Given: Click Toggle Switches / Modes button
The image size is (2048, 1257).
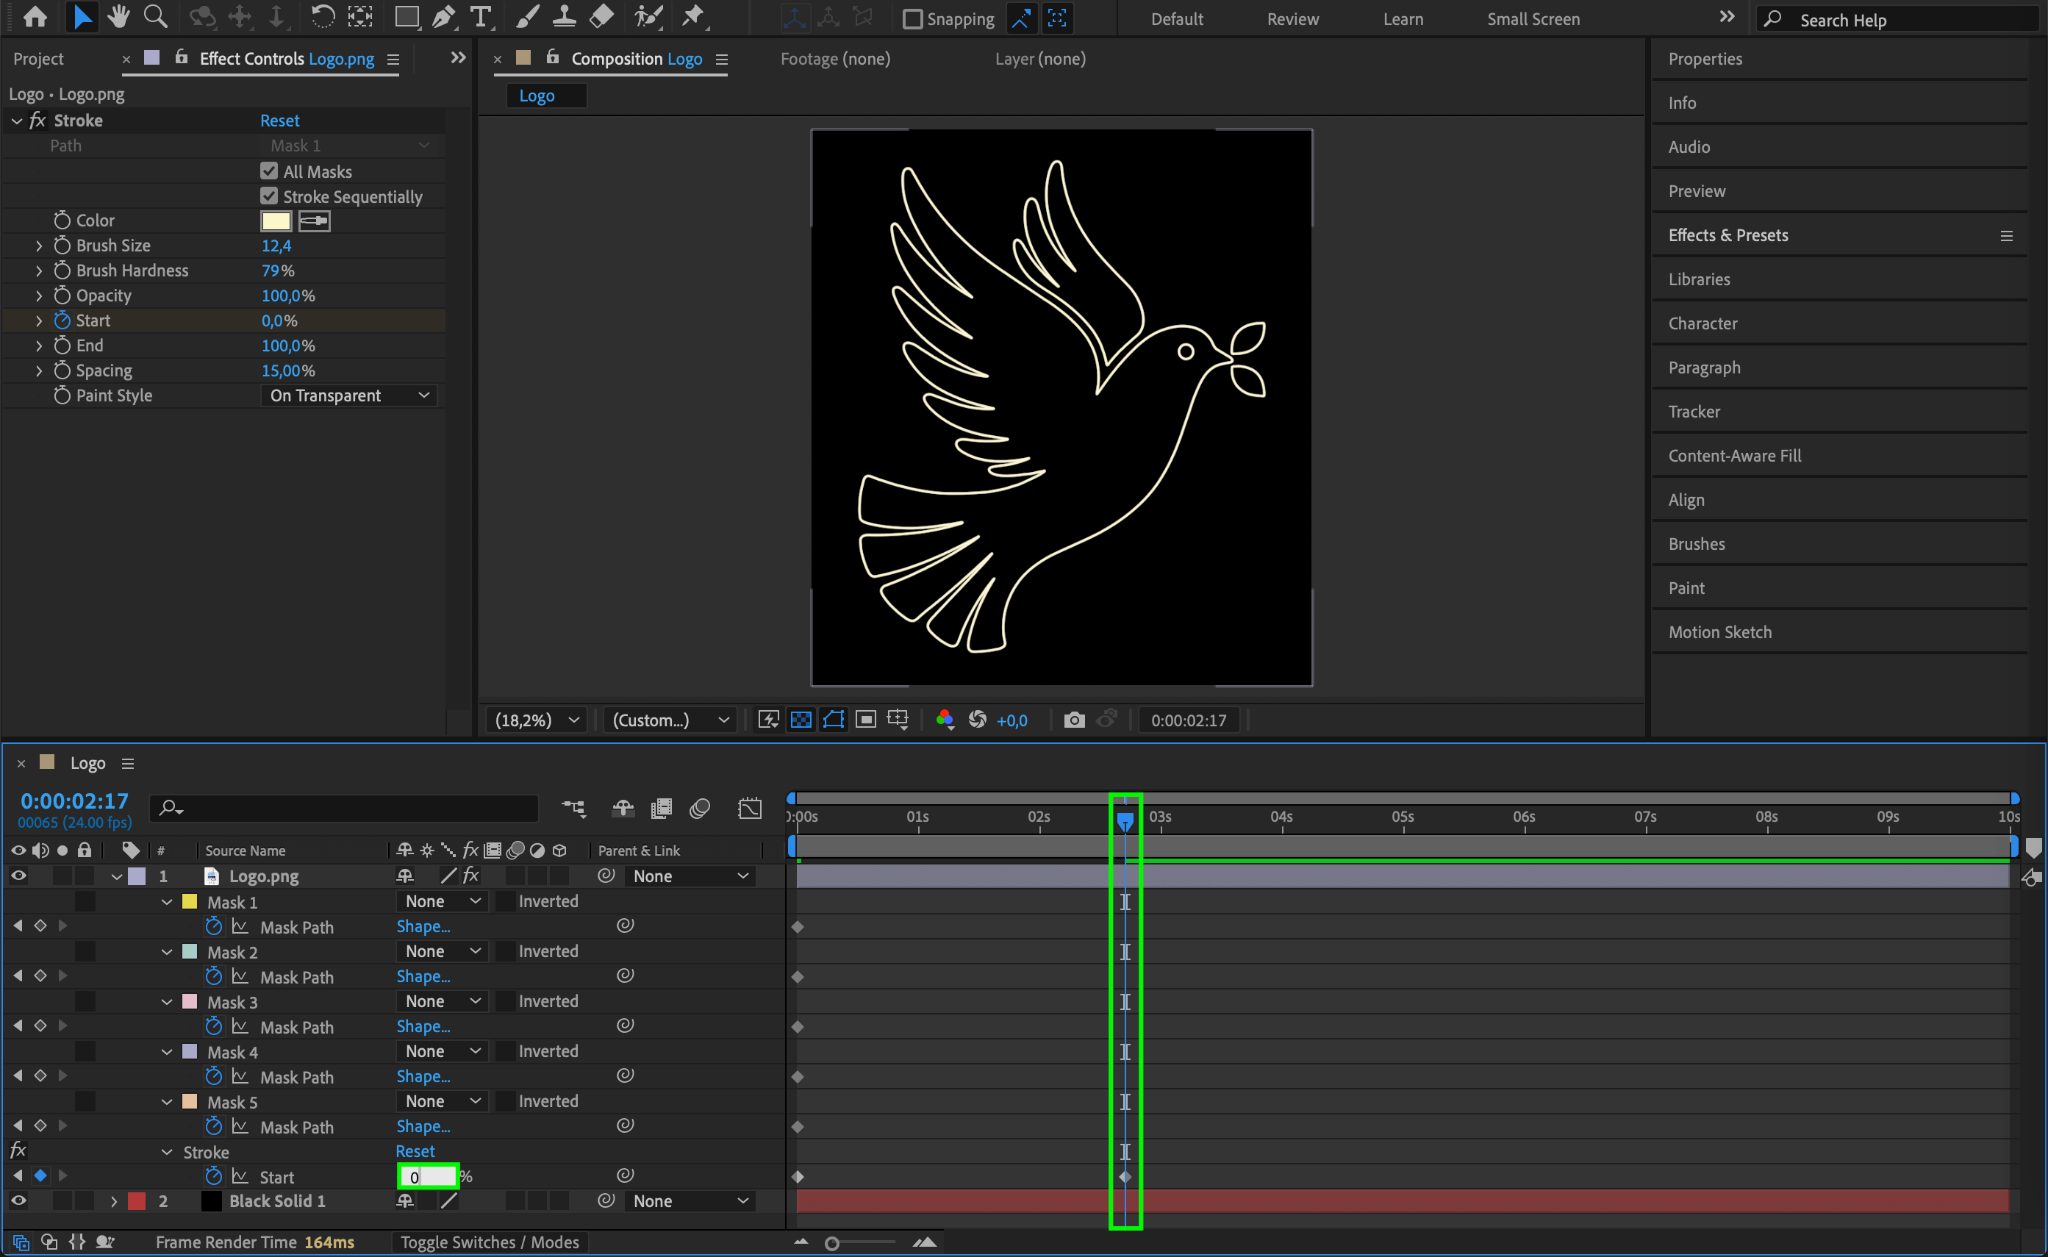Looking at the screenshot, I should coord(489,1242).
